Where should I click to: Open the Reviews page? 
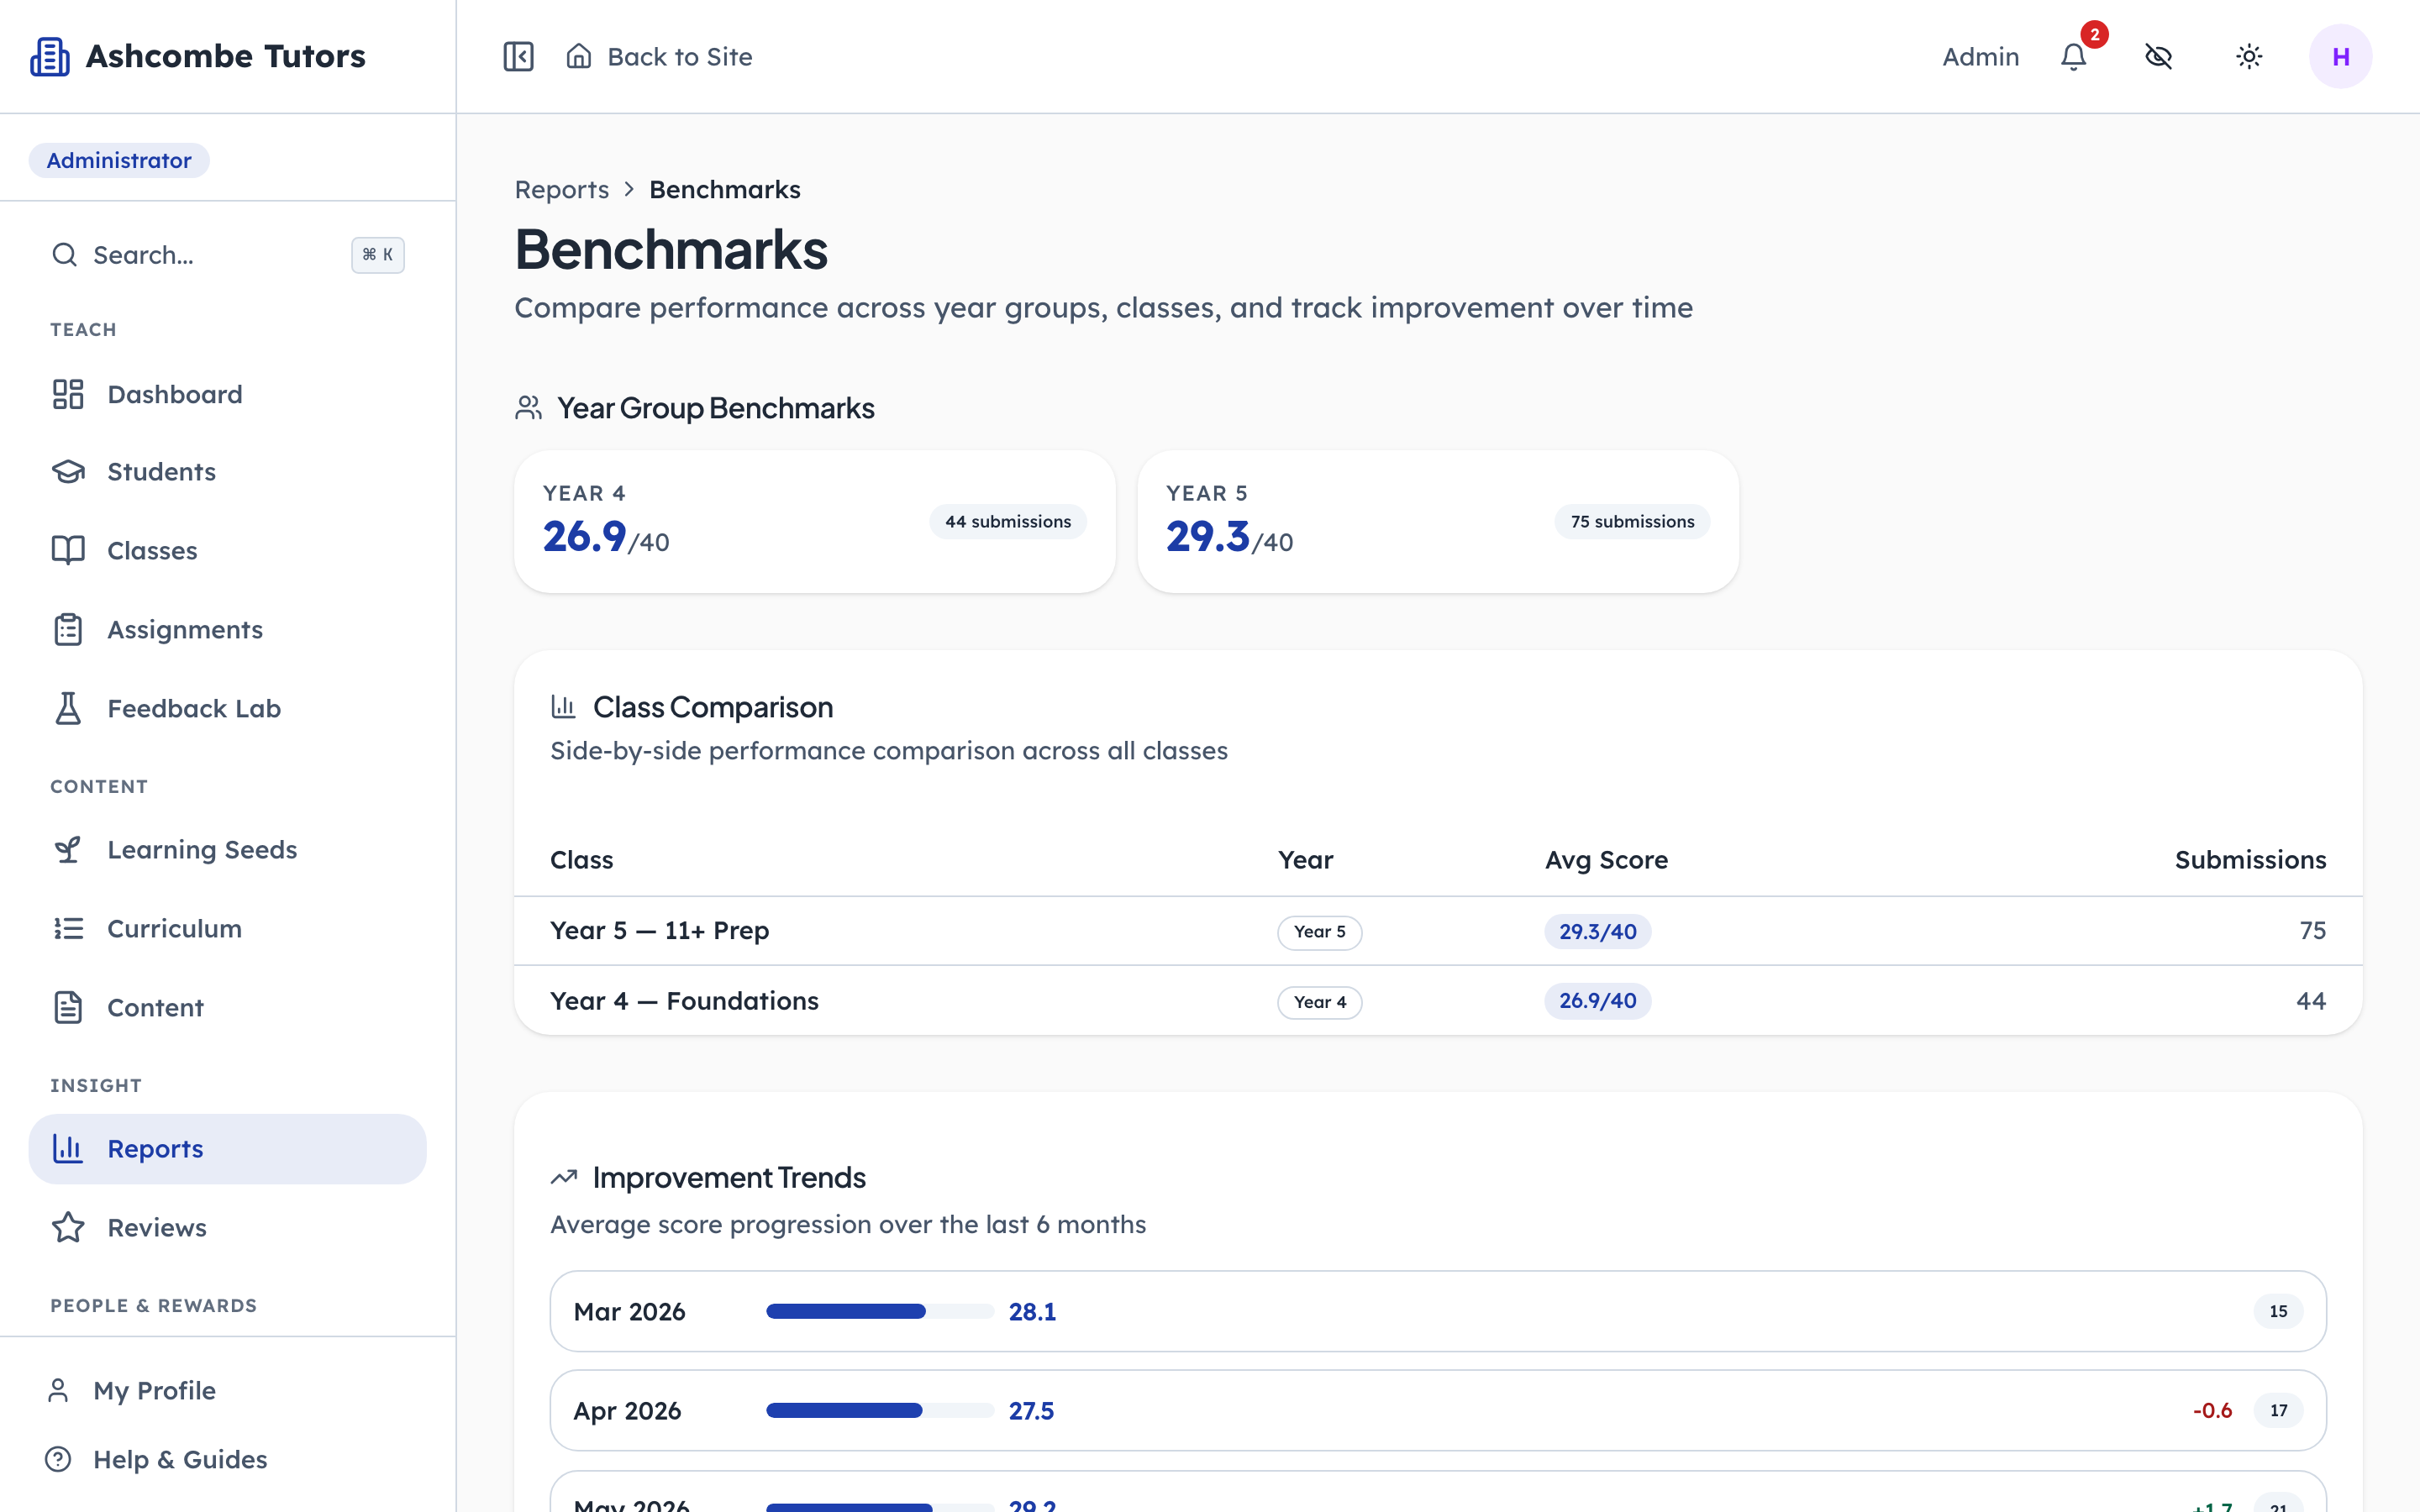[227, 1227]
